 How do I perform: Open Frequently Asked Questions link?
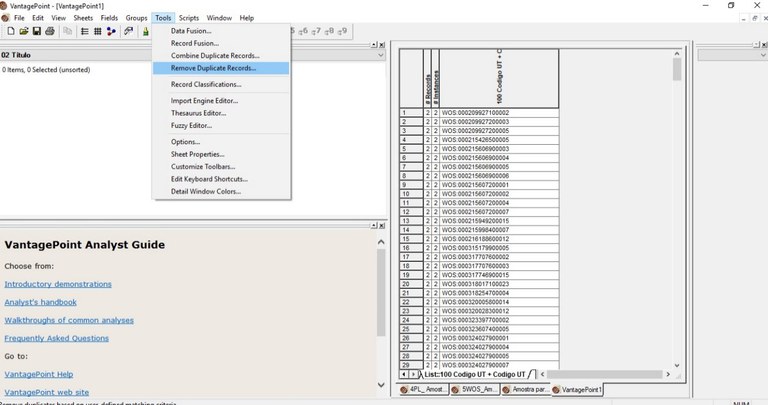point(56,338)
